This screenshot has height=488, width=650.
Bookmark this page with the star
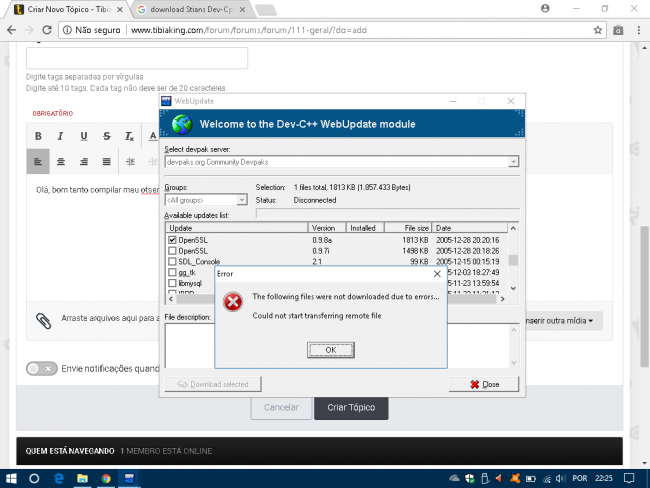coord(597,30)
